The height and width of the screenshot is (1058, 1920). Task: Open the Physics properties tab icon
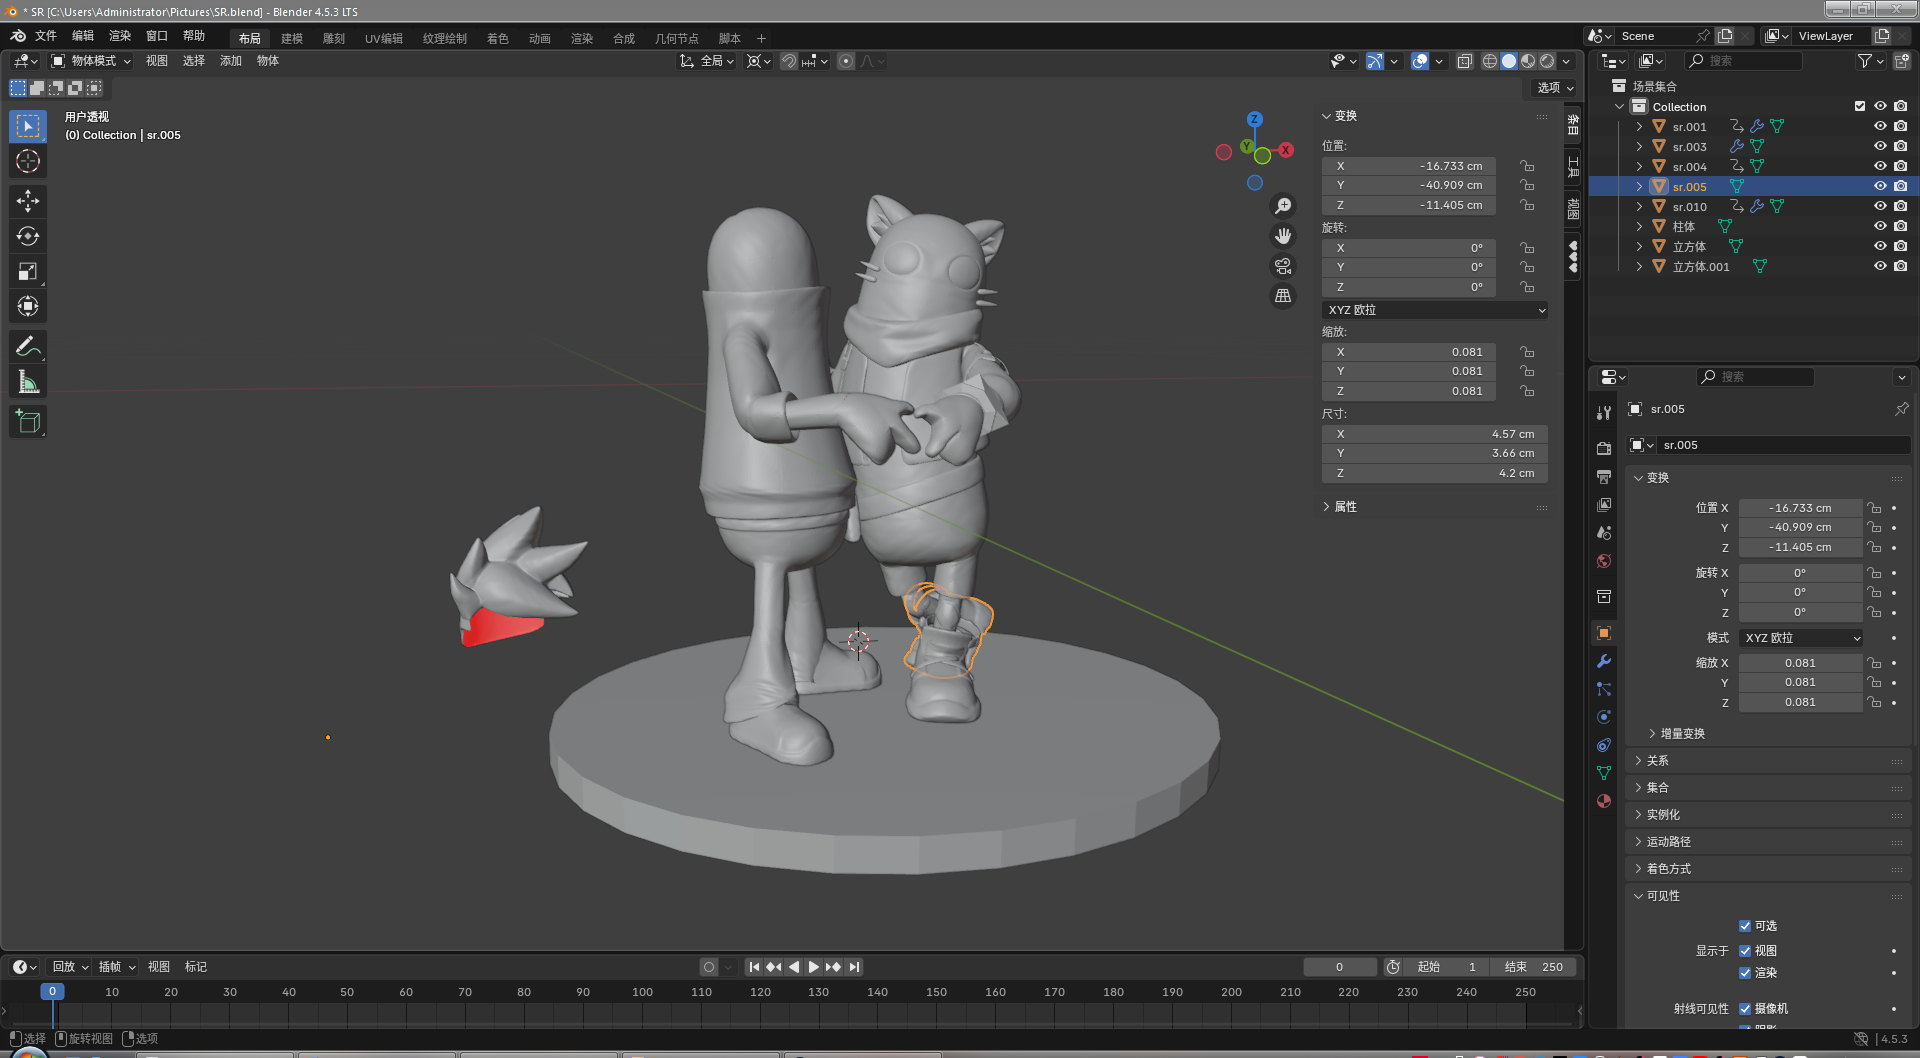1604,717
